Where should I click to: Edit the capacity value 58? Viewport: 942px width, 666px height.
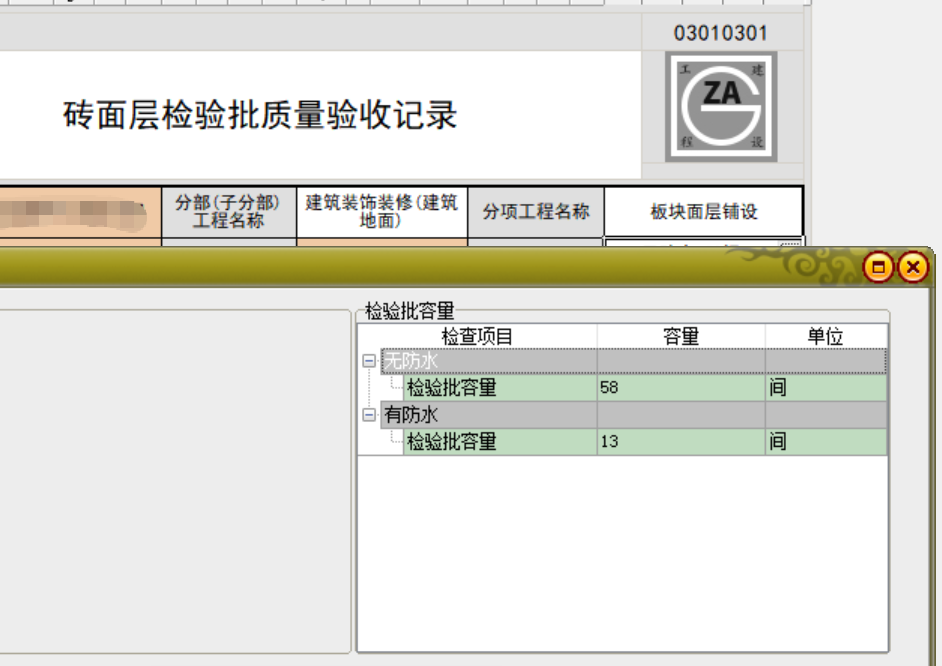680,388
